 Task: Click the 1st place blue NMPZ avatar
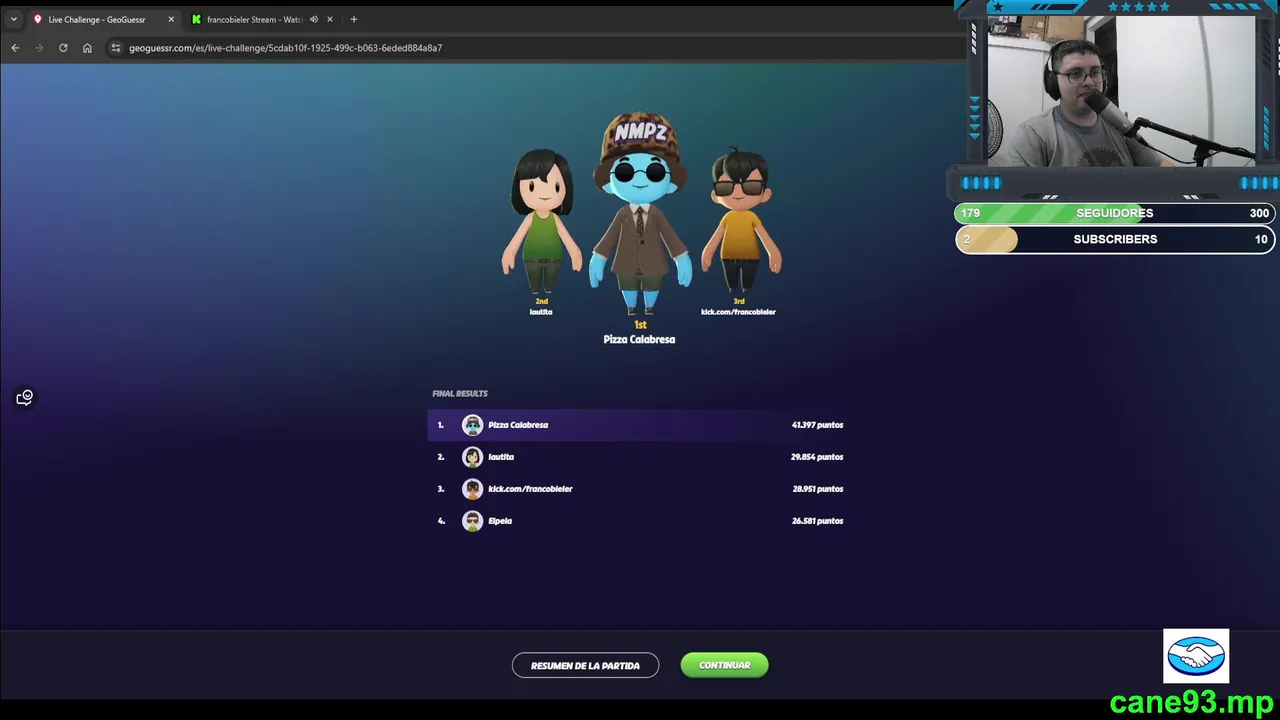pyautogui.click(x=640, y=212)
